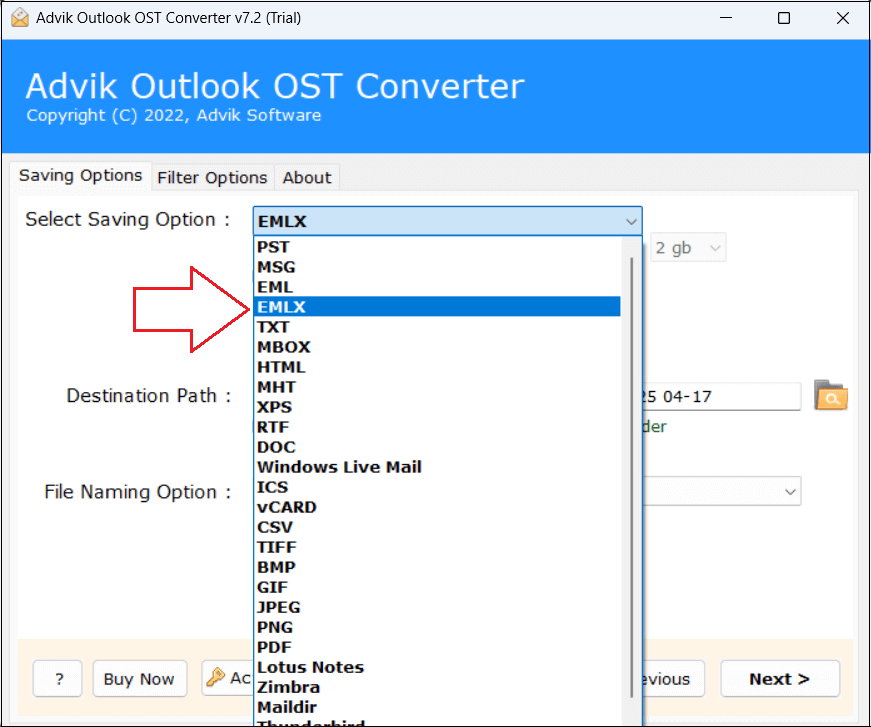Click the dropdown list vertical scrollbar
Screen dimensions: 871x727
click(x=632, y=478)
